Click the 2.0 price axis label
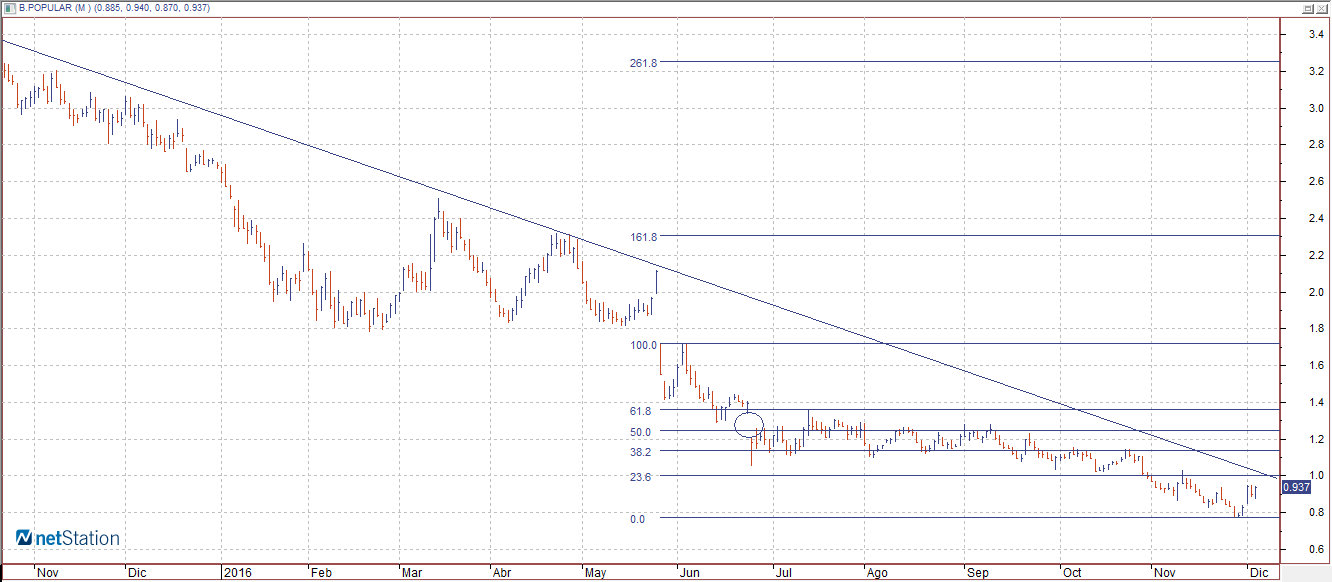 tap(1318, 293)
